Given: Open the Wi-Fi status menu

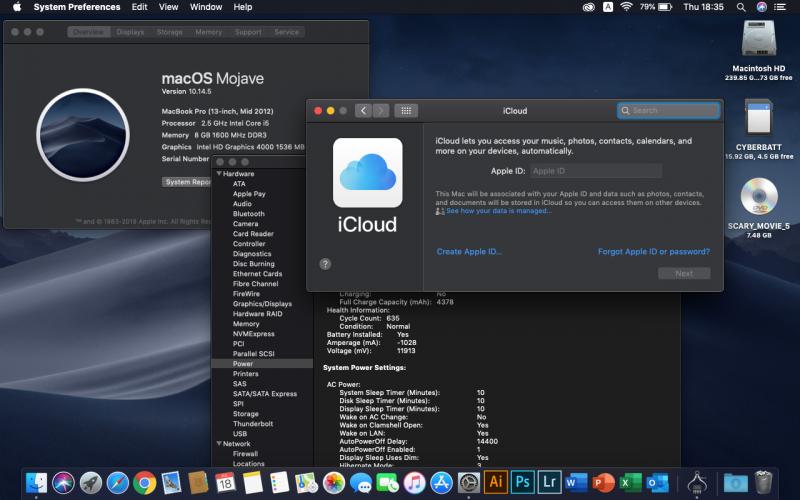Looking at the screenshot, I should point(626,7).
